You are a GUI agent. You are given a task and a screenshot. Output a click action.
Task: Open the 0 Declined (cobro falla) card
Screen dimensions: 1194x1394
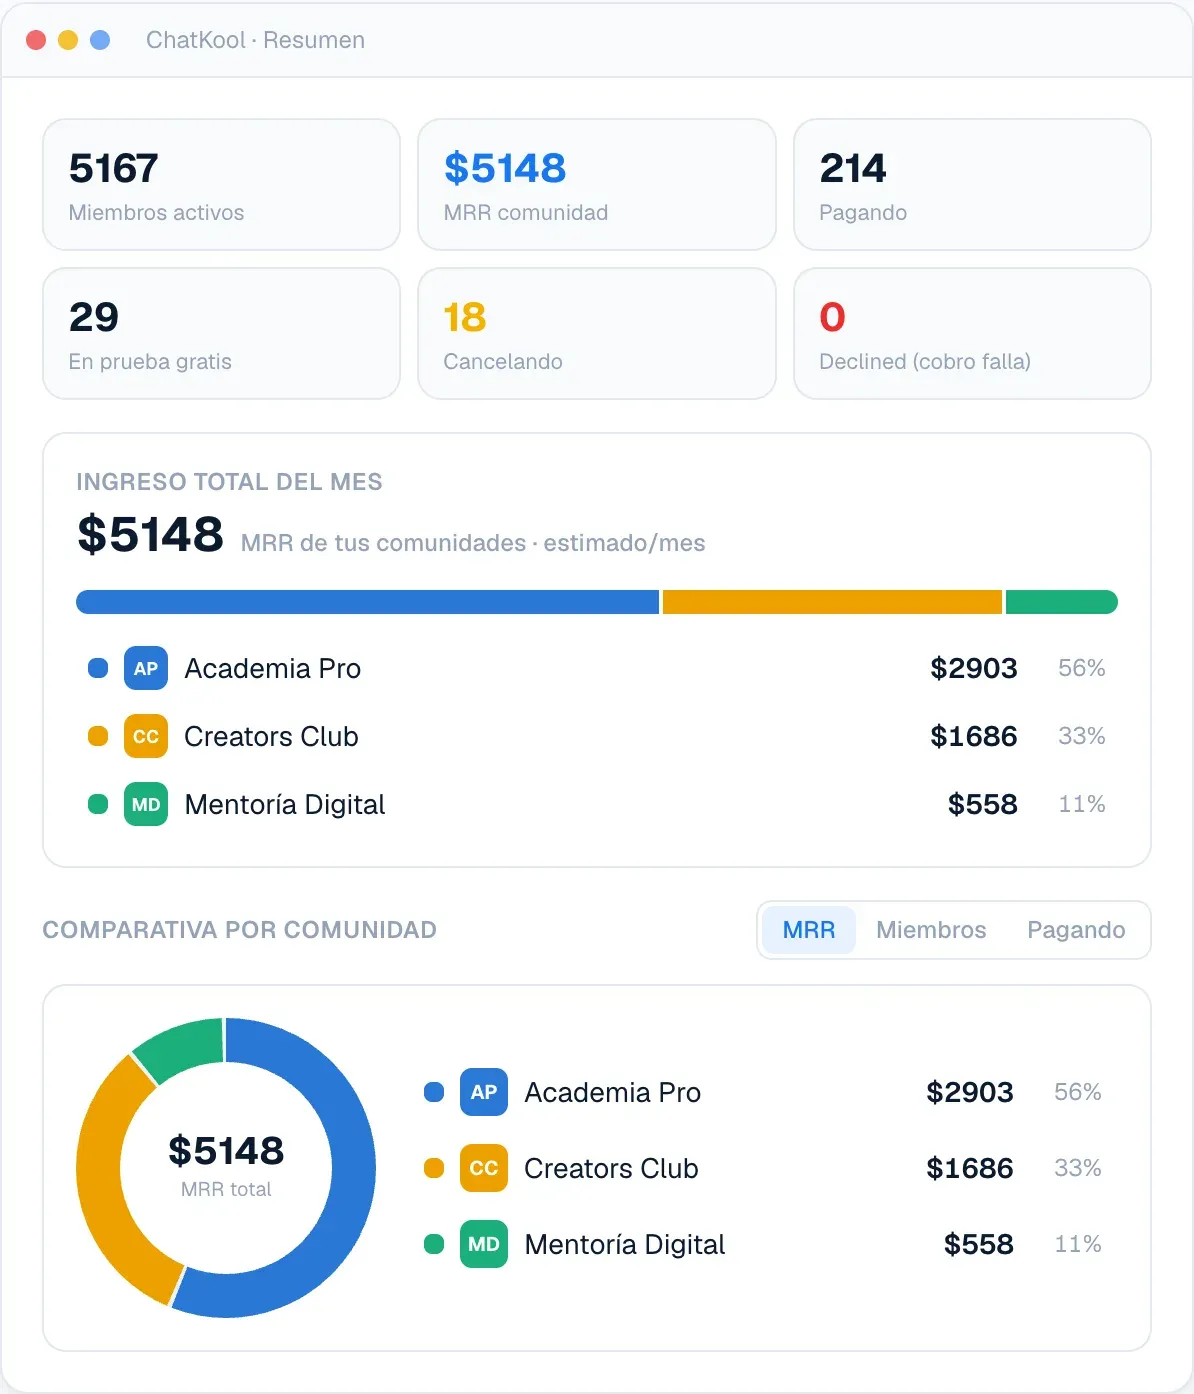[972, 333]
